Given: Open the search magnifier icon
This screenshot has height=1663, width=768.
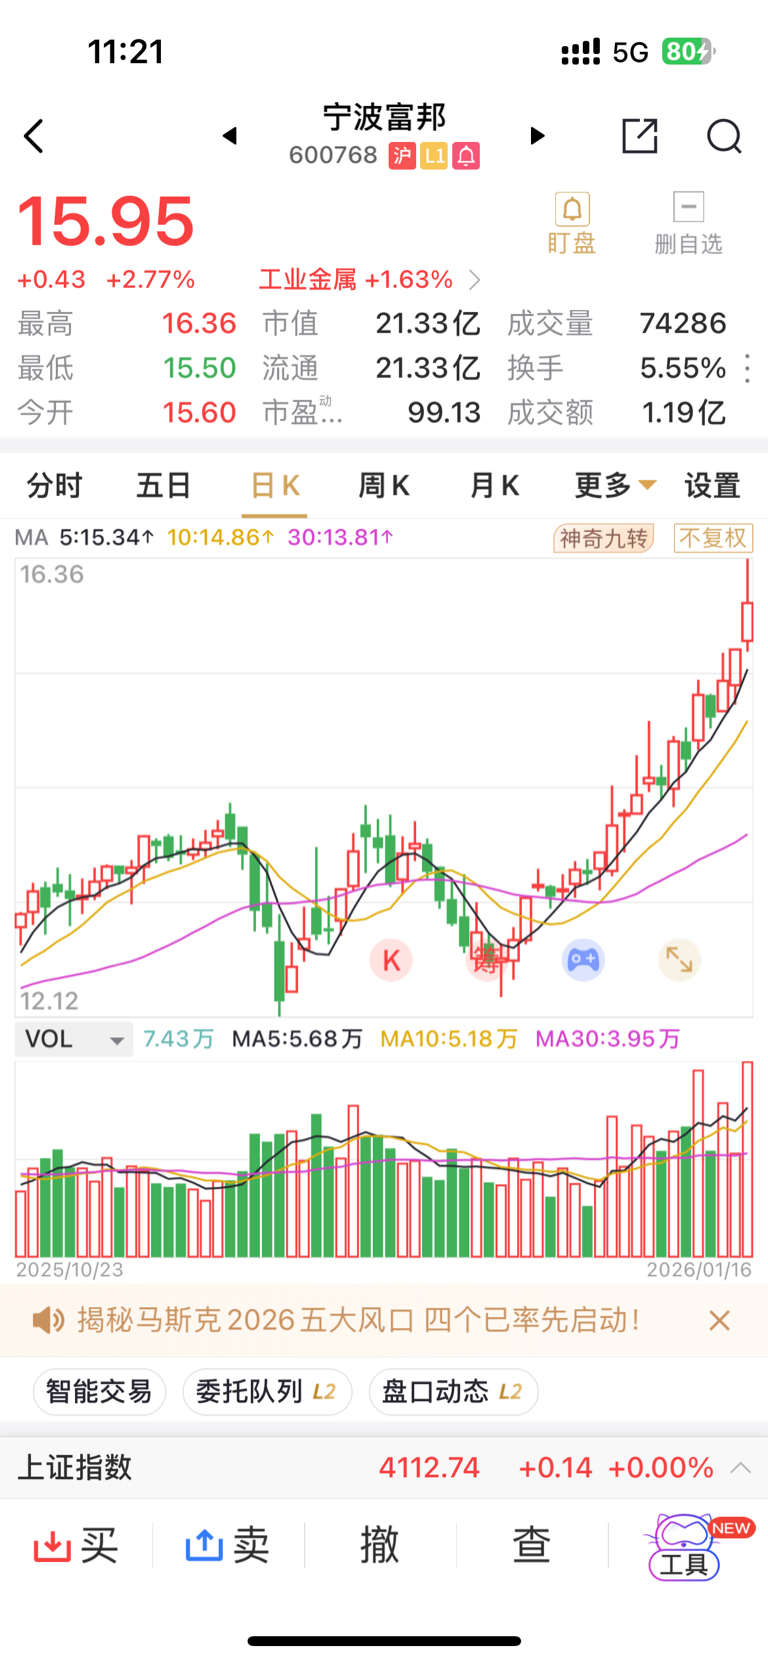Looking at the screenshot, I should click(x=724, y=136).
